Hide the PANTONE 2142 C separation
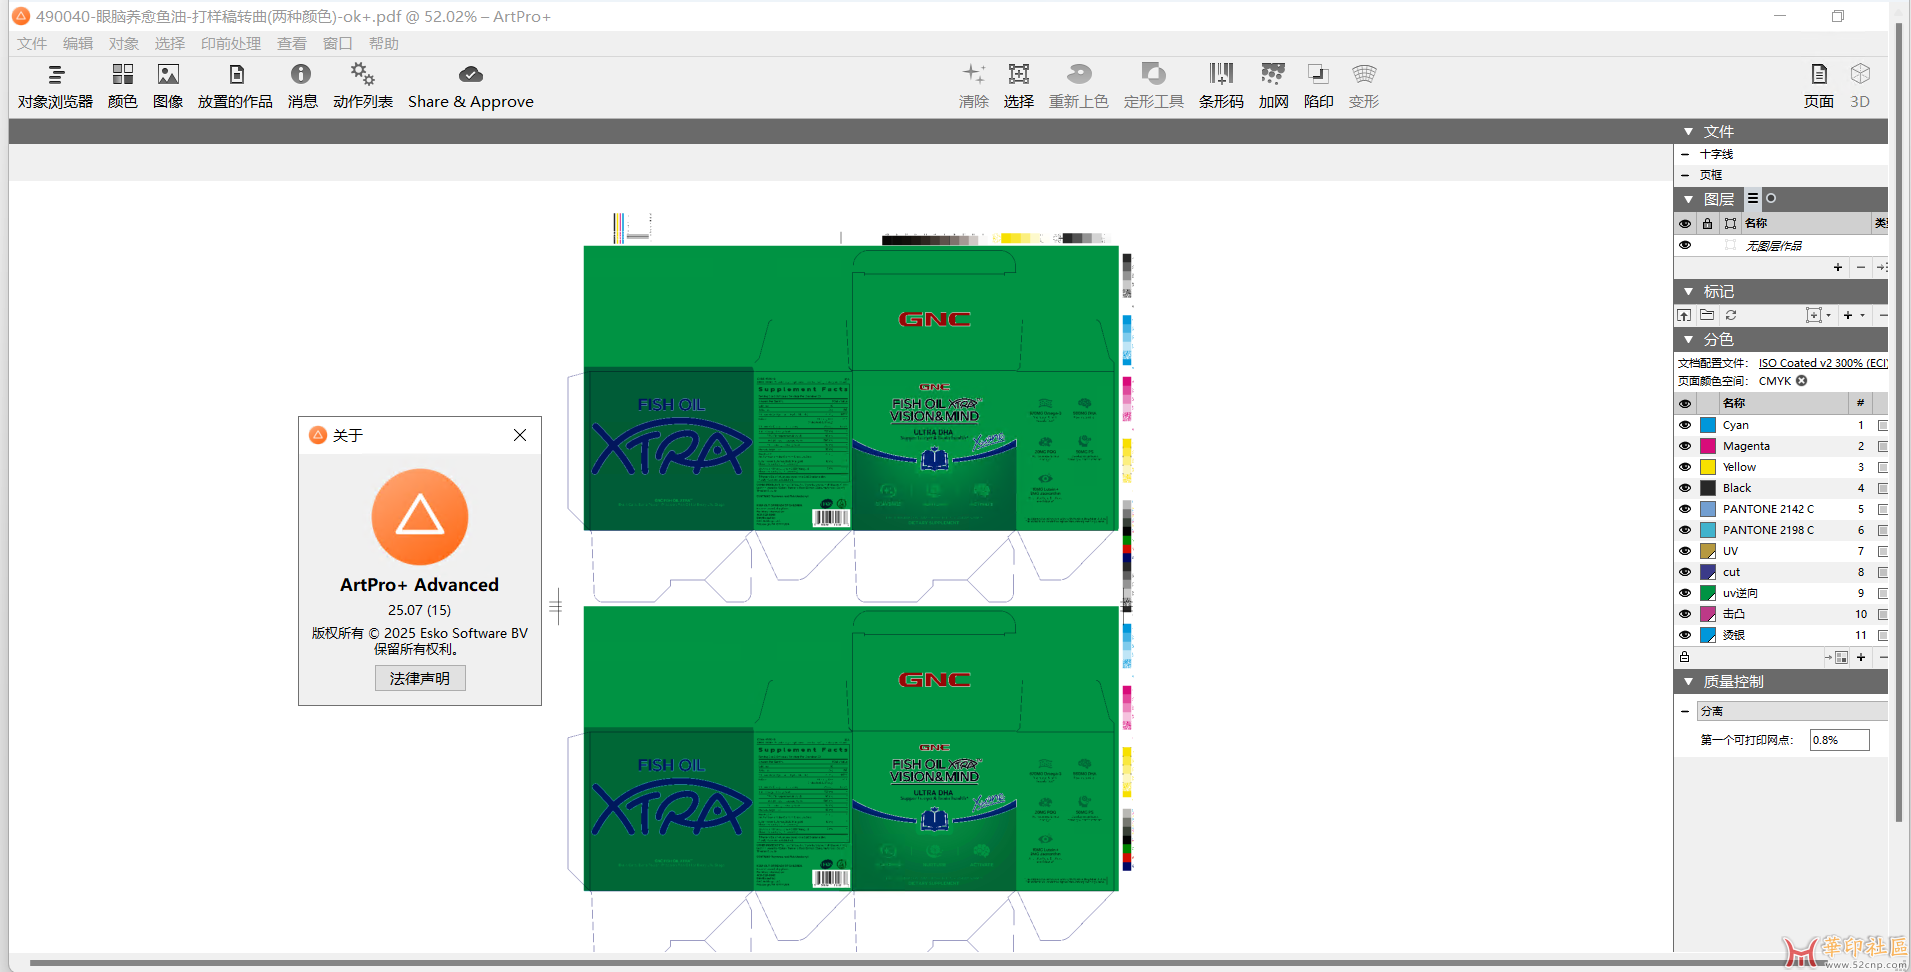The width and height of the screenshot is (1911, 972). pos(1685,509)
